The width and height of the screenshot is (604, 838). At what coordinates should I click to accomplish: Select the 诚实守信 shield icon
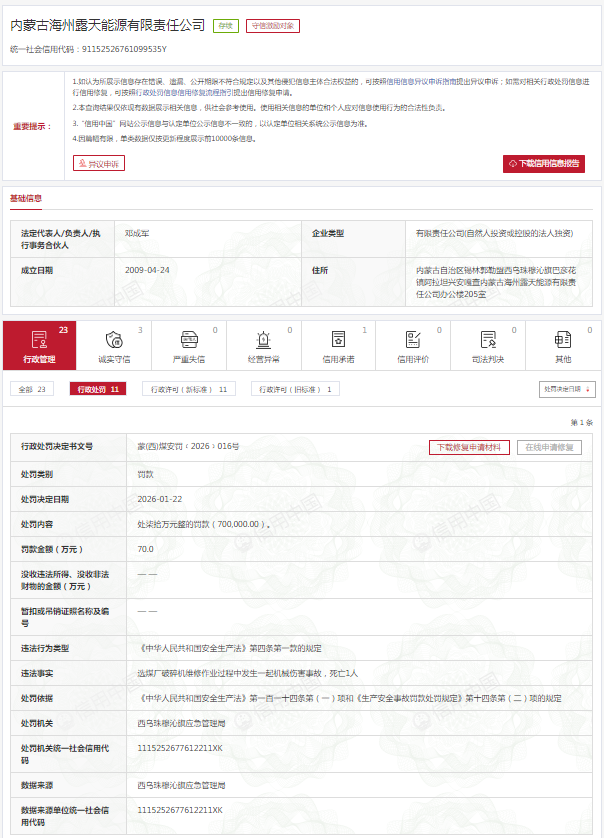point(114,340)
